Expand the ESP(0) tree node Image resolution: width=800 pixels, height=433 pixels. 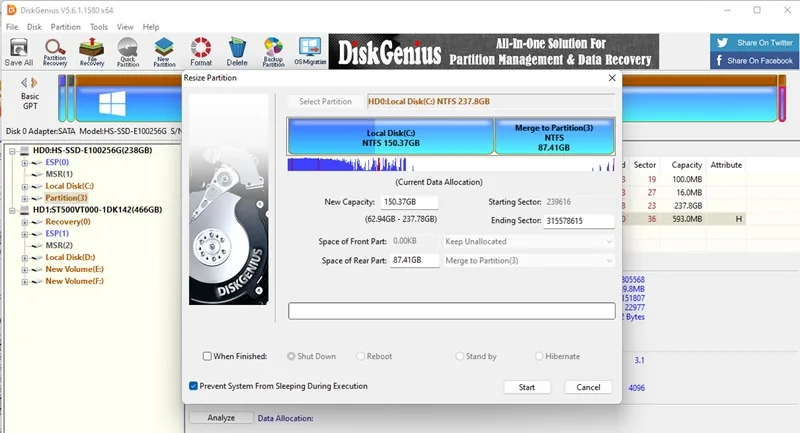tap(24, 163)
